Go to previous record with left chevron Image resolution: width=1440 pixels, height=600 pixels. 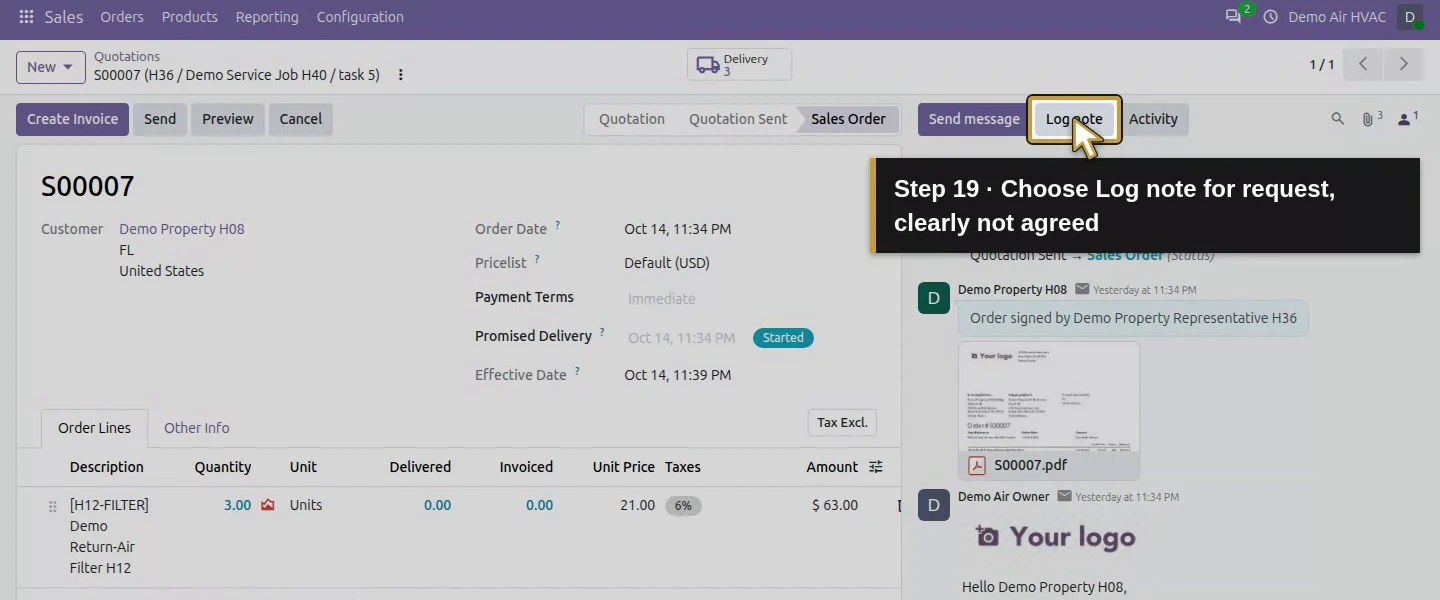coord(1363,65)
